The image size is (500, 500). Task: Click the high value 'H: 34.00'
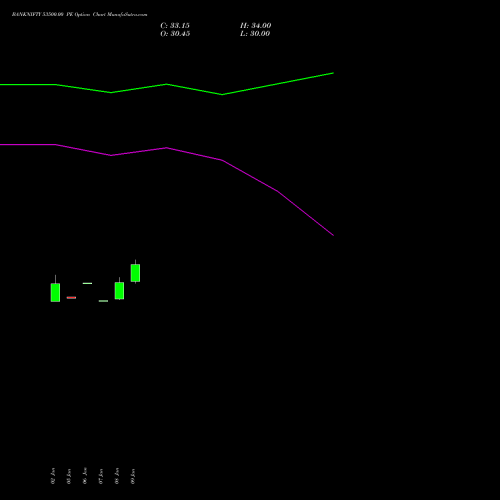(x=256, y=26)
